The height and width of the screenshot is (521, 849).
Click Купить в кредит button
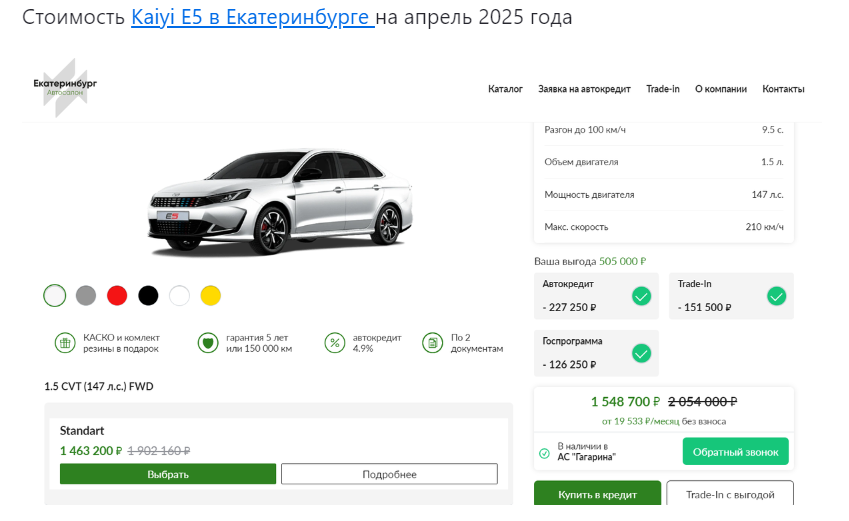pyautogui.click(x=597, y=493)
